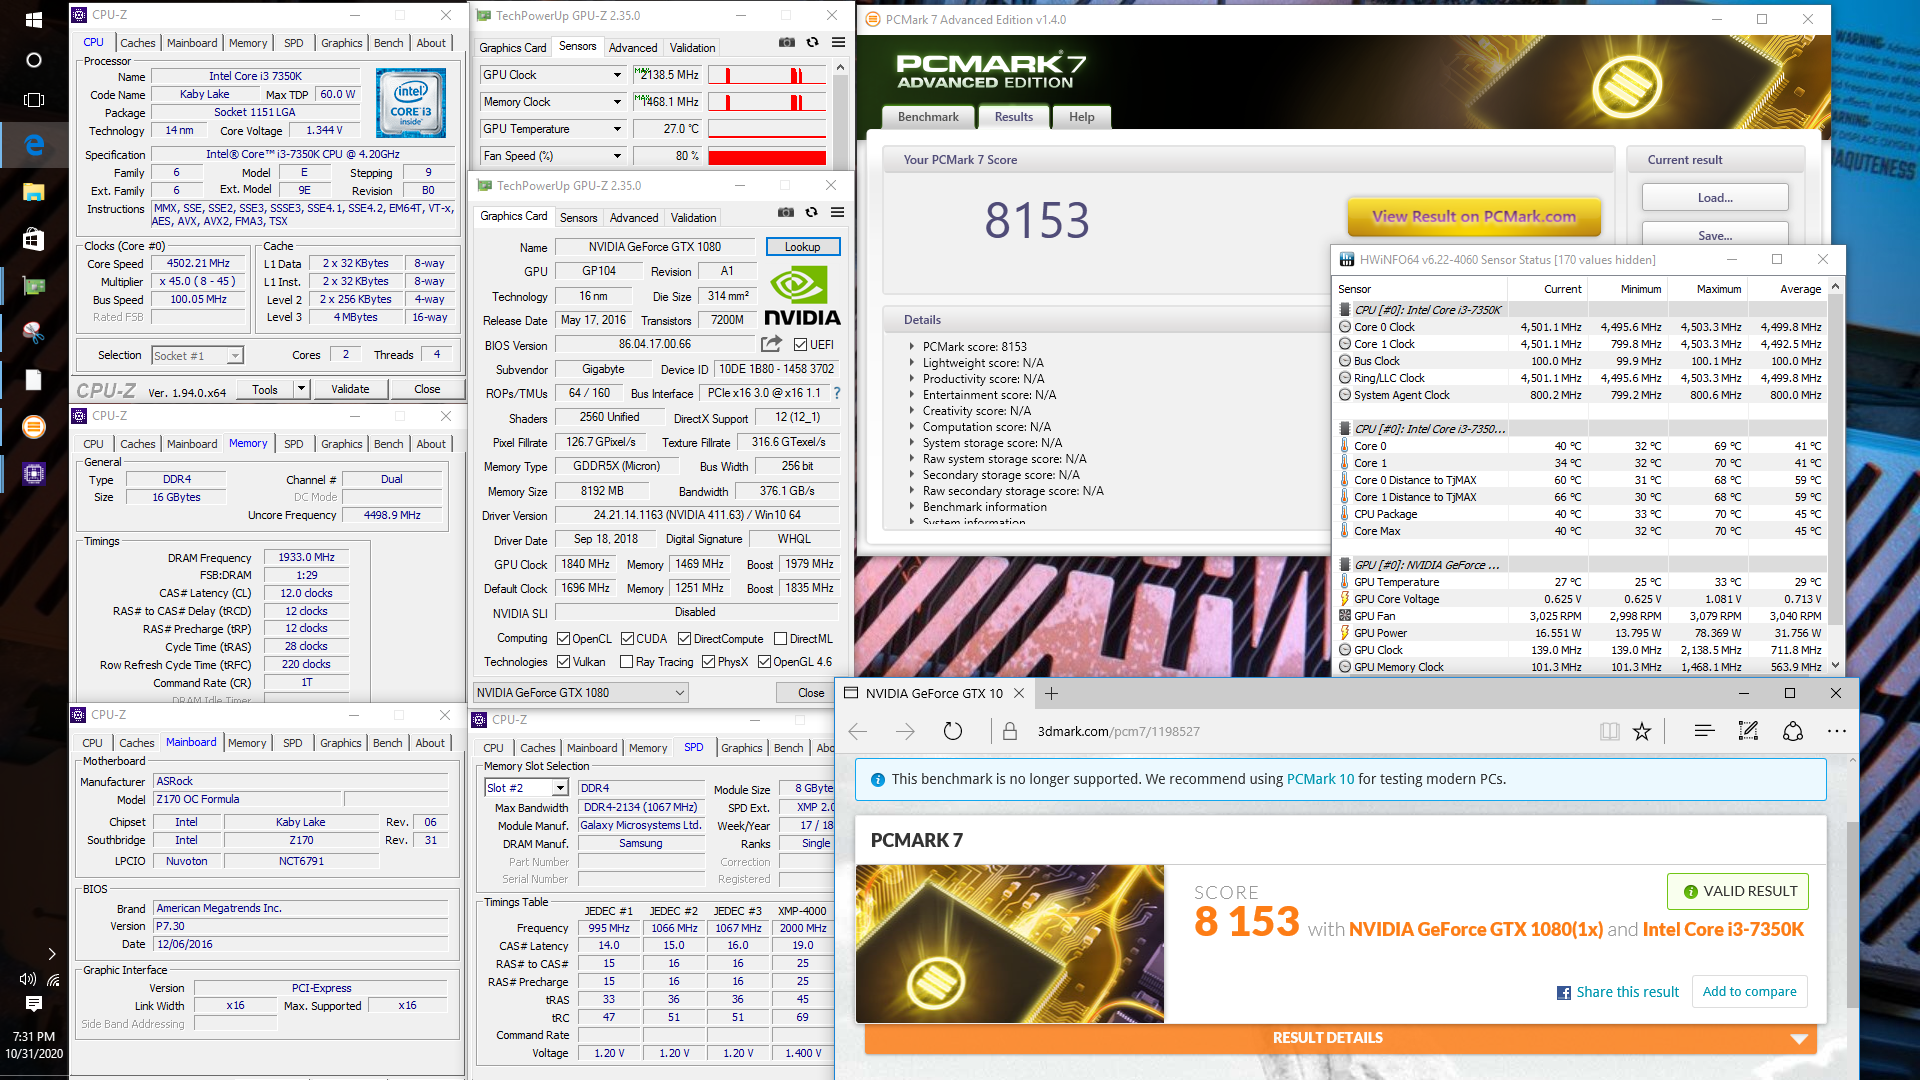Expand the RESULT DETAILS bar

1341,1038
